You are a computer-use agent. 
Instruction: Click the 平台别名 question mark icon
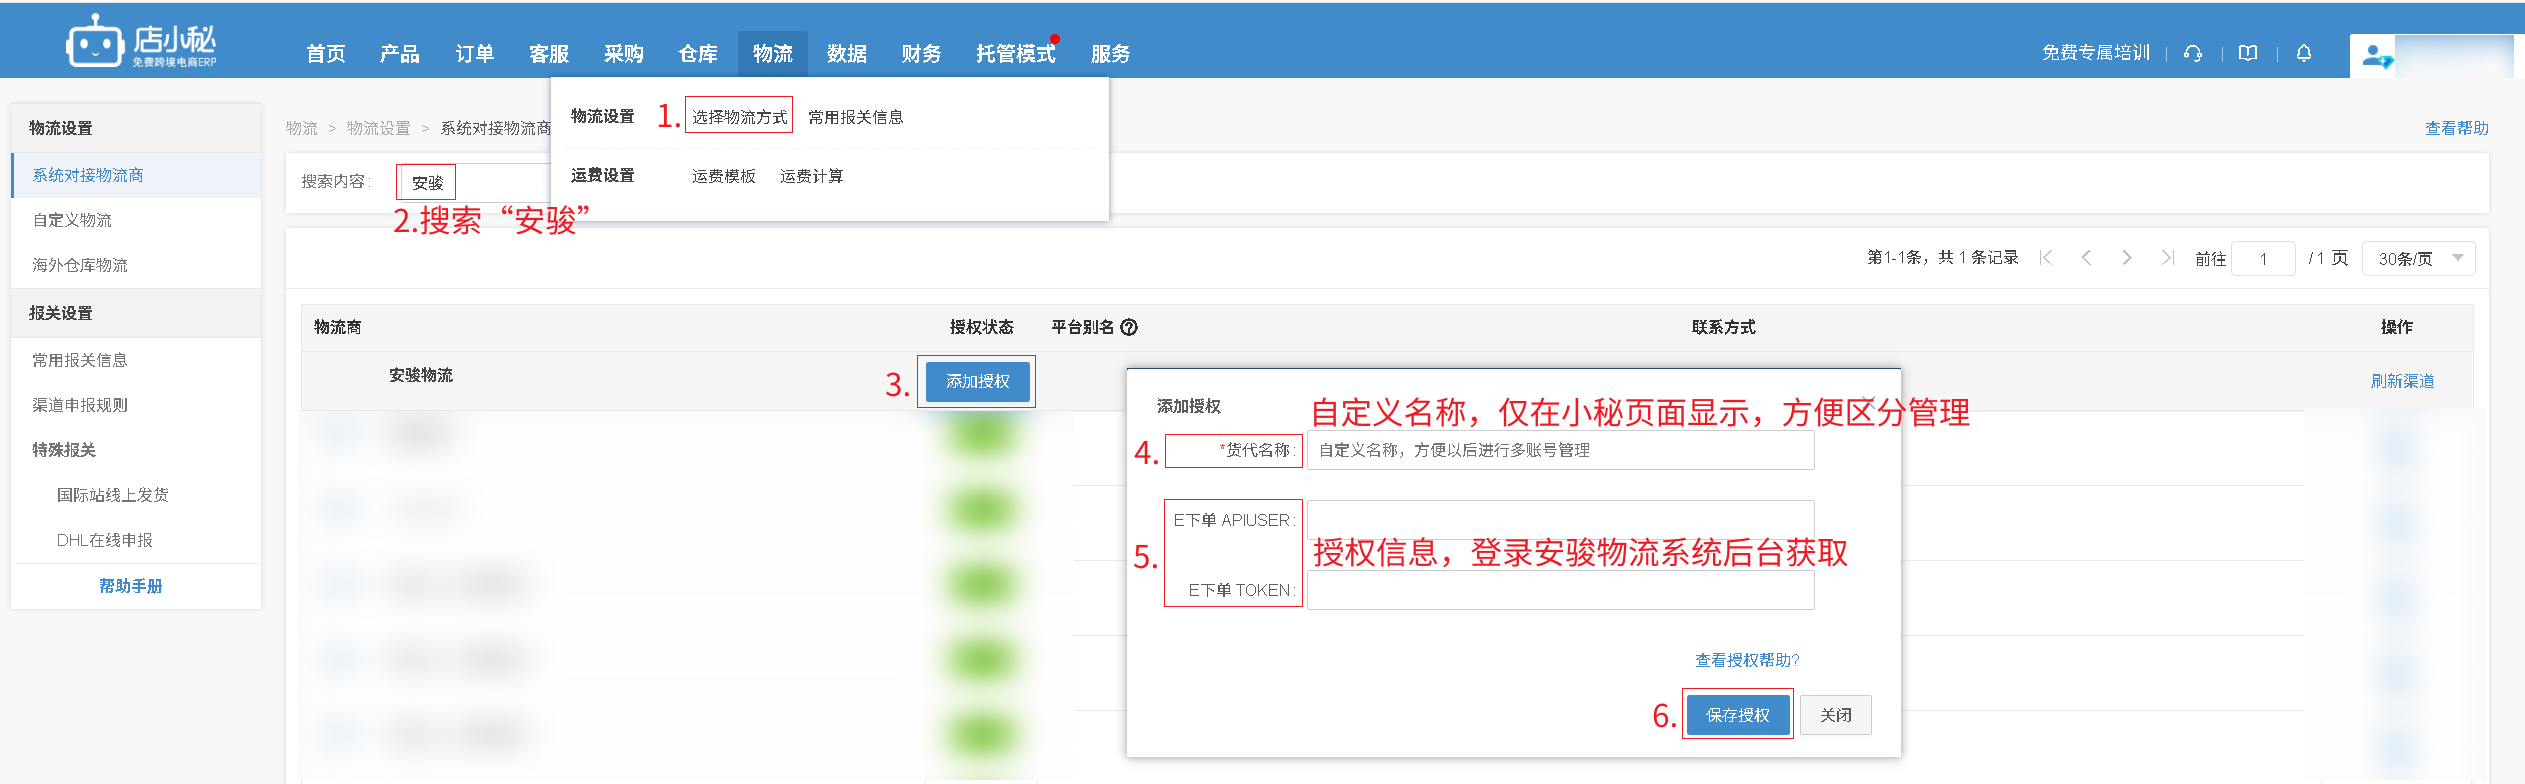pos(1129,327)
